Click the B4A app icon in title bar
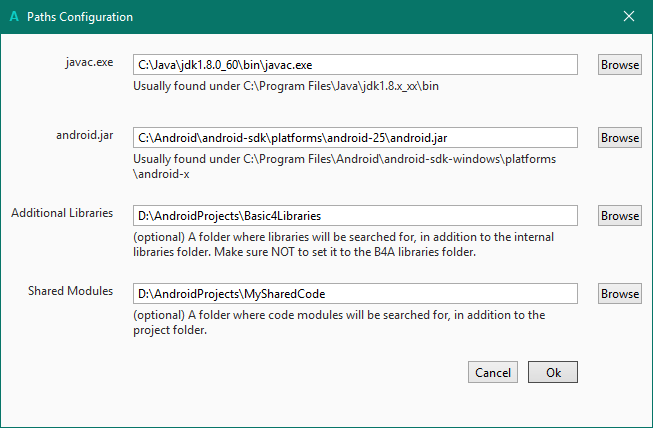653x428 pixels. click(13, 17)
